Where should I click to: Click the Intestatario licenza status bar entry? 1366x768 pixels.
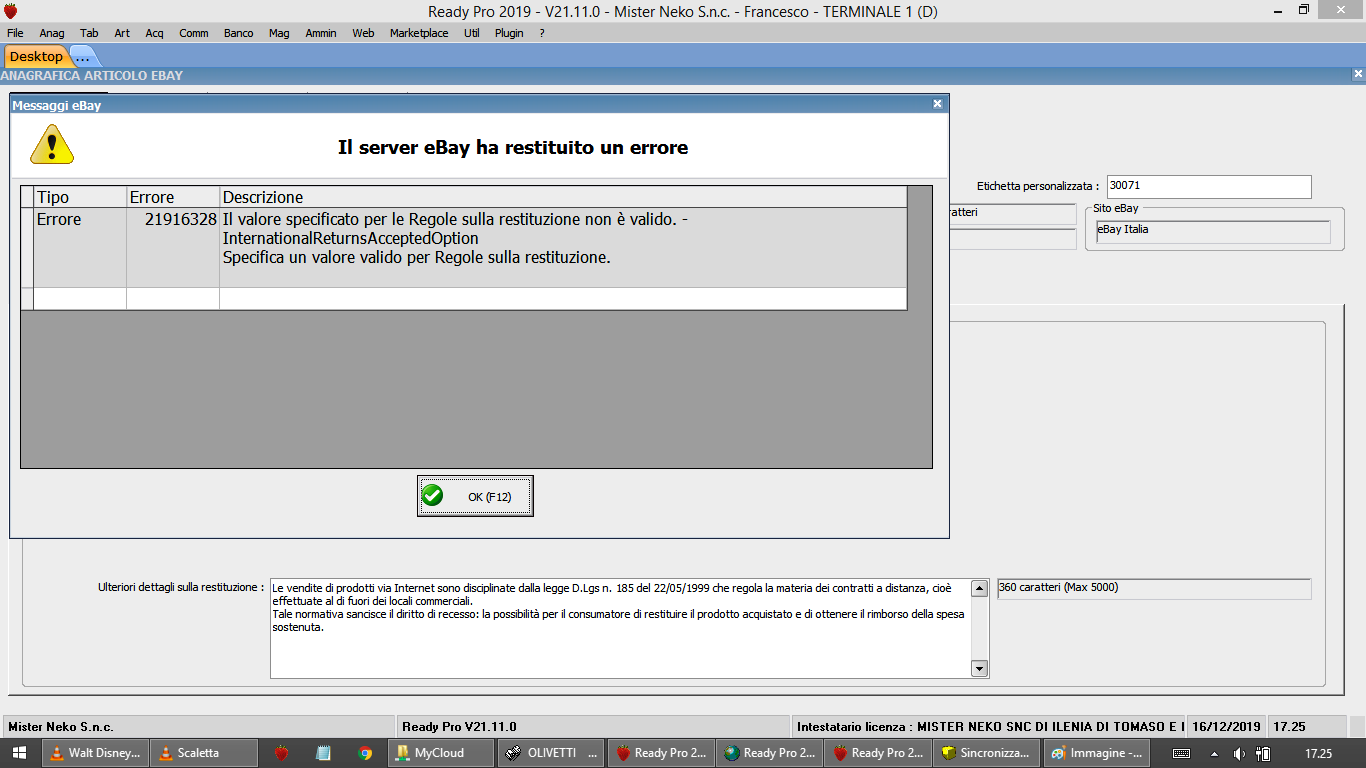coord(990,727)
